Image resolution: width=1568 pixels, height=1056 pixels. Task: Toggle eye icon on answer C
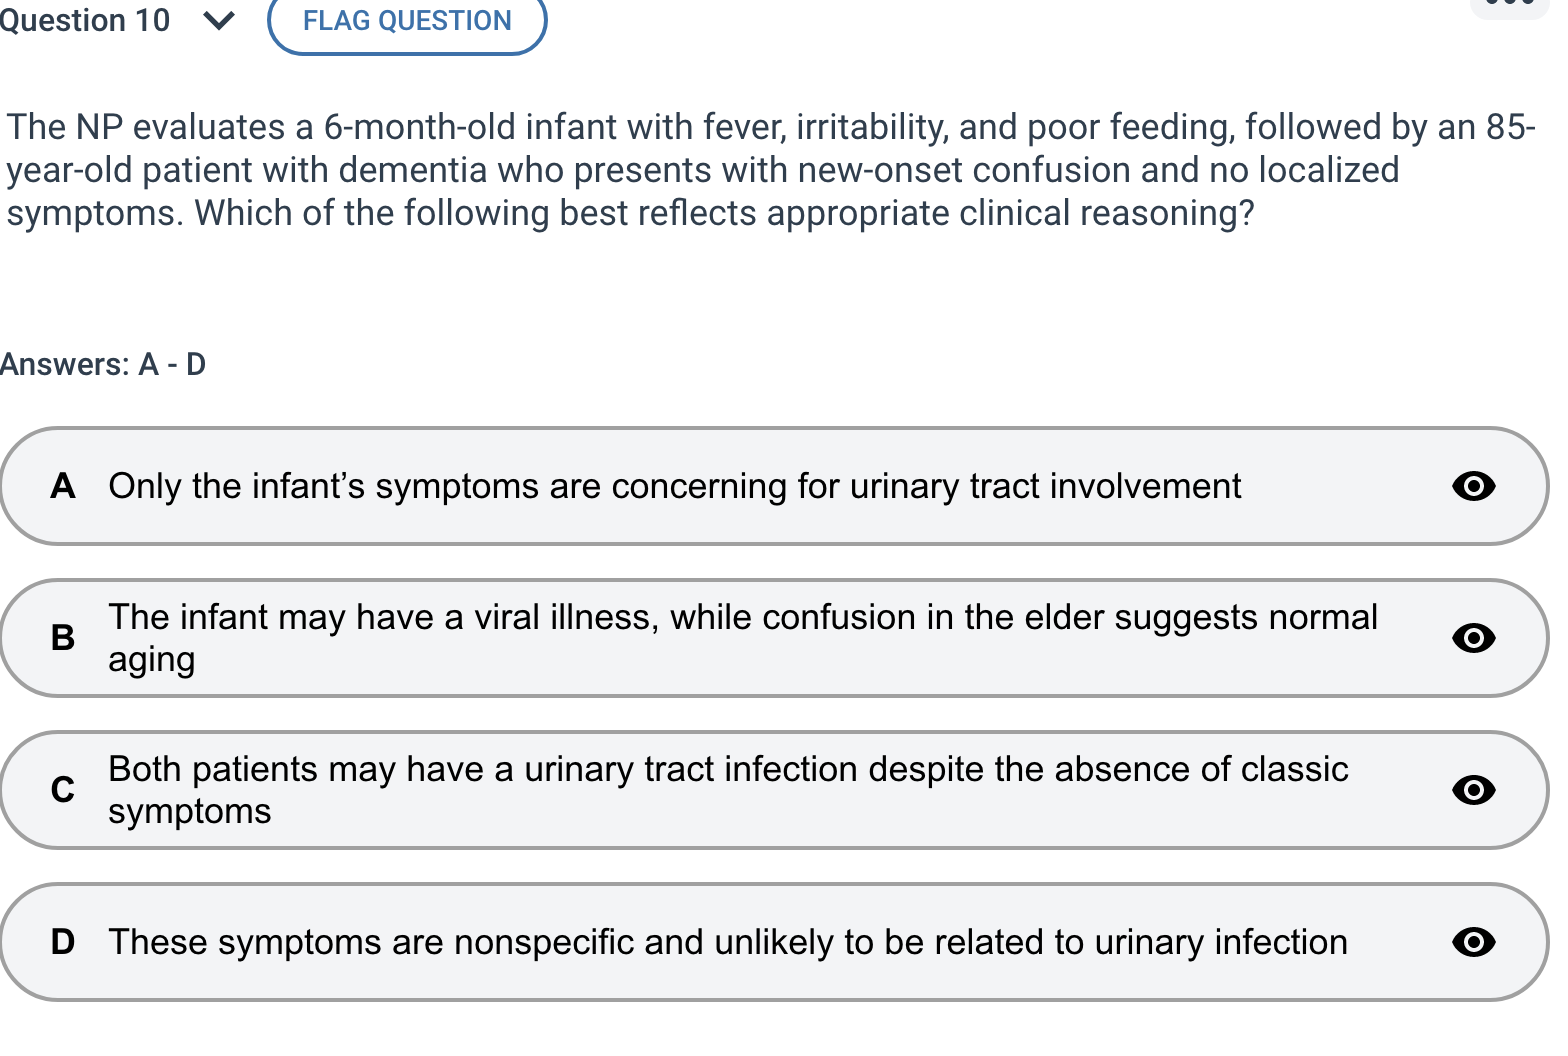[x=1473, y=790]
